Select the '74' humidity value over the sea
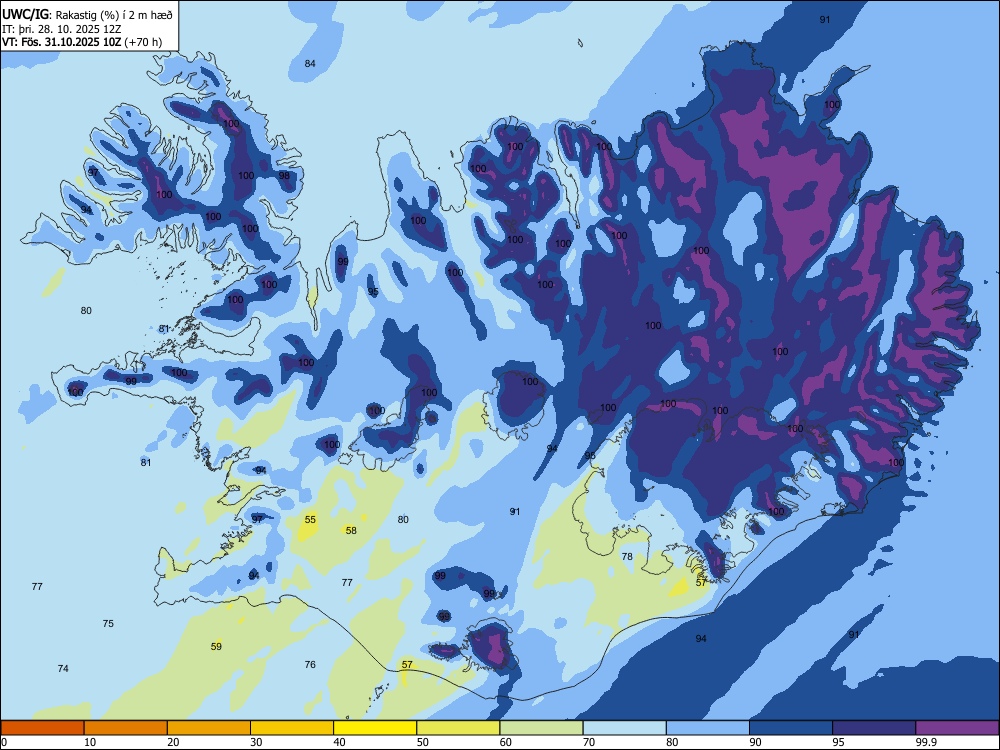 point(63,669)
